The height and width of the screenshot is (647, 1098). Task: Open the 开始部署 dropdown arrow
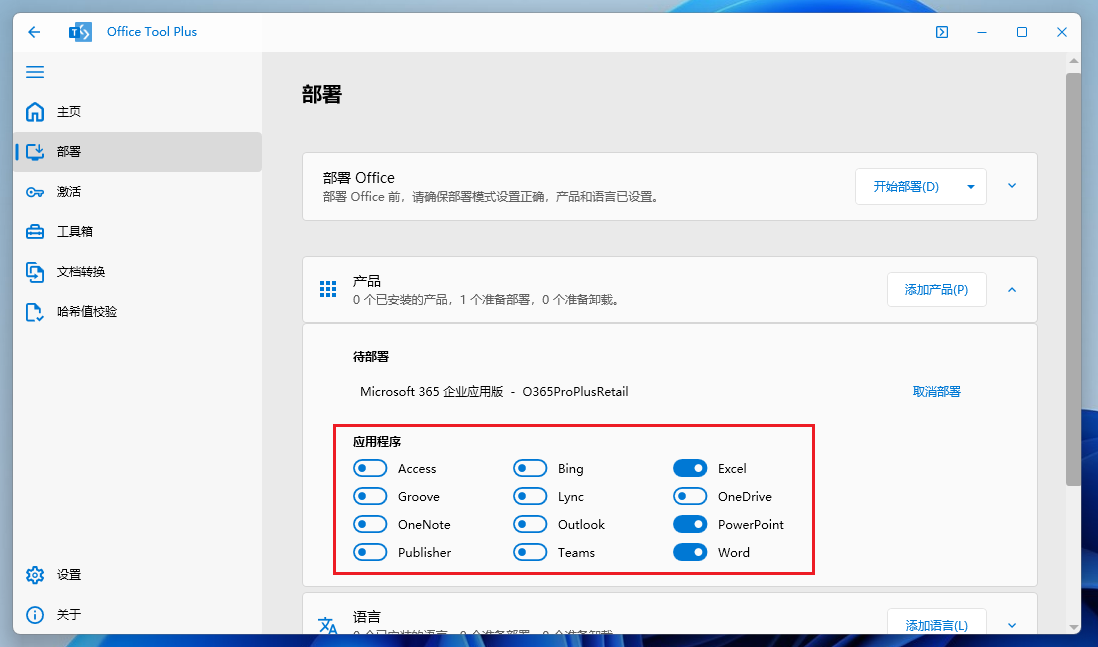971,187
